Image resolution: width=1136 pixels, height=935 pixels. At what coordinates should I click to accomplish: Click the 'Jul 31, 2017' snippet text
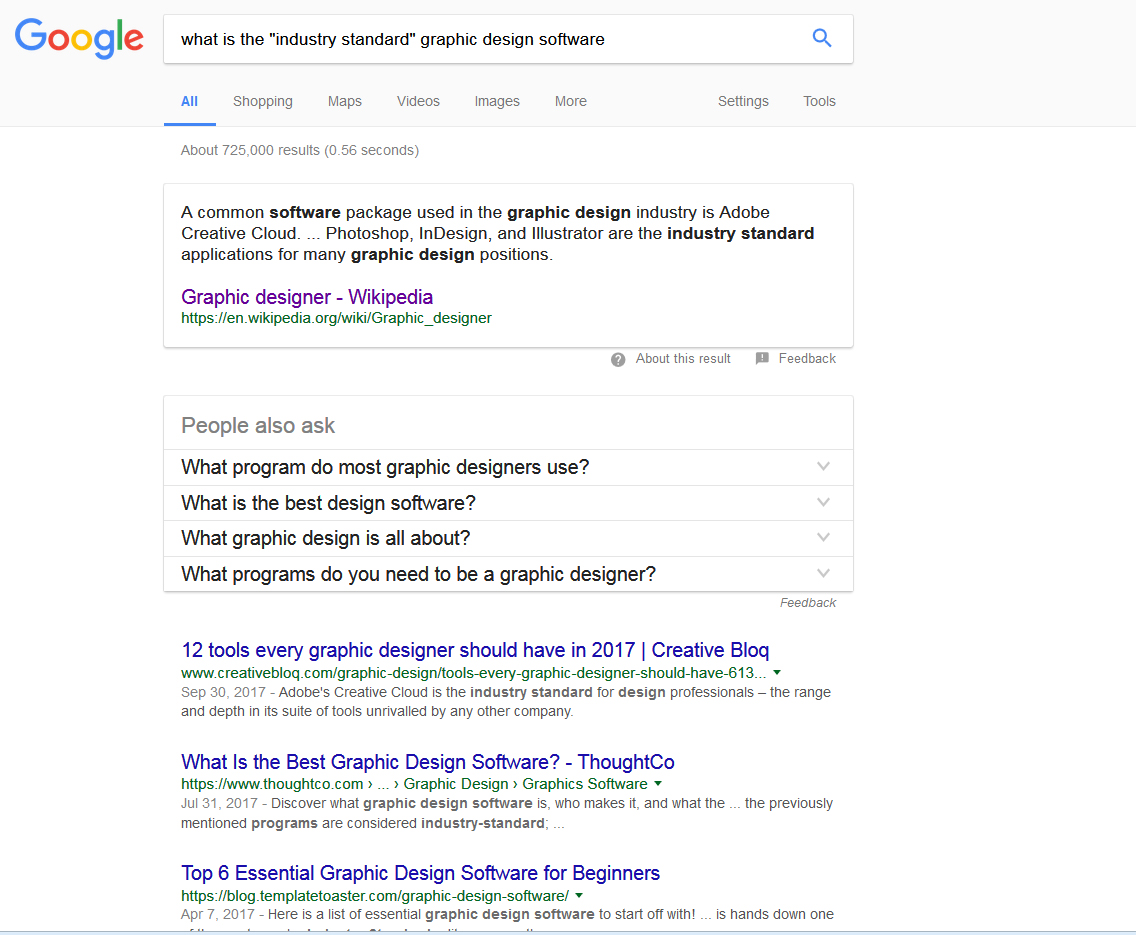[220, 803]
